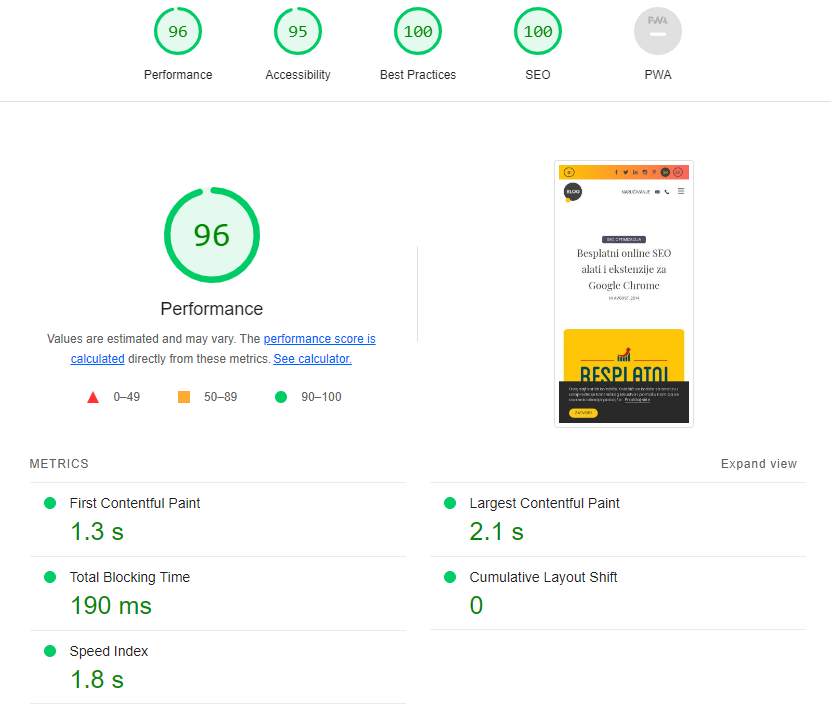This screenshot has height=711, width=831.
Task: Open the SEO score gauge
Action: (x=538, y=32)
